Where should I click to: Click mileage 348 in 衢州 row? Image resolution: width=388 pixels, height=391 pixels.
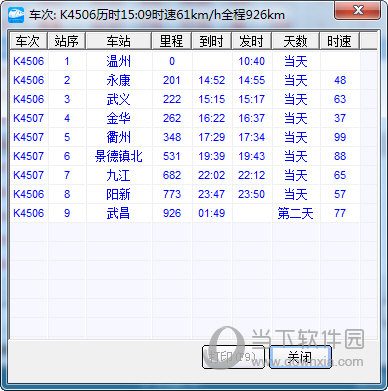point(172,137)
